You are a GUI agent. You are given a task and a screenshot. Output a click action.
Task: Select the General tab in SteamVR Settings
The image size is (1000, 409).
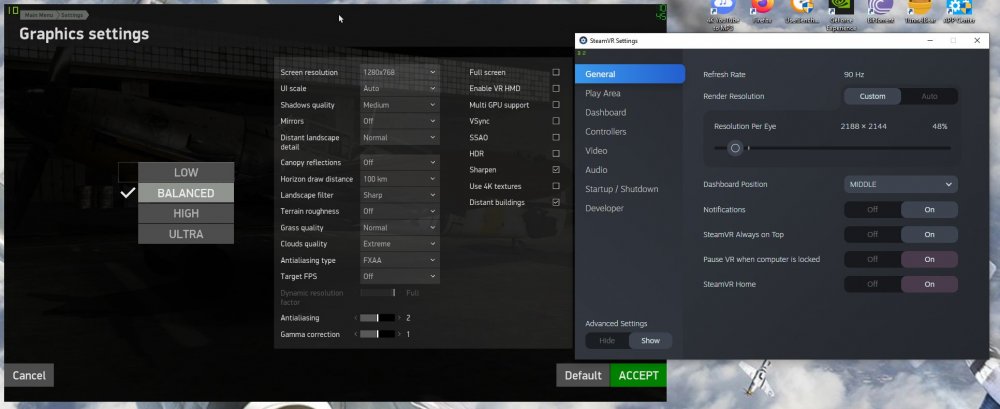tap(630, 74)
